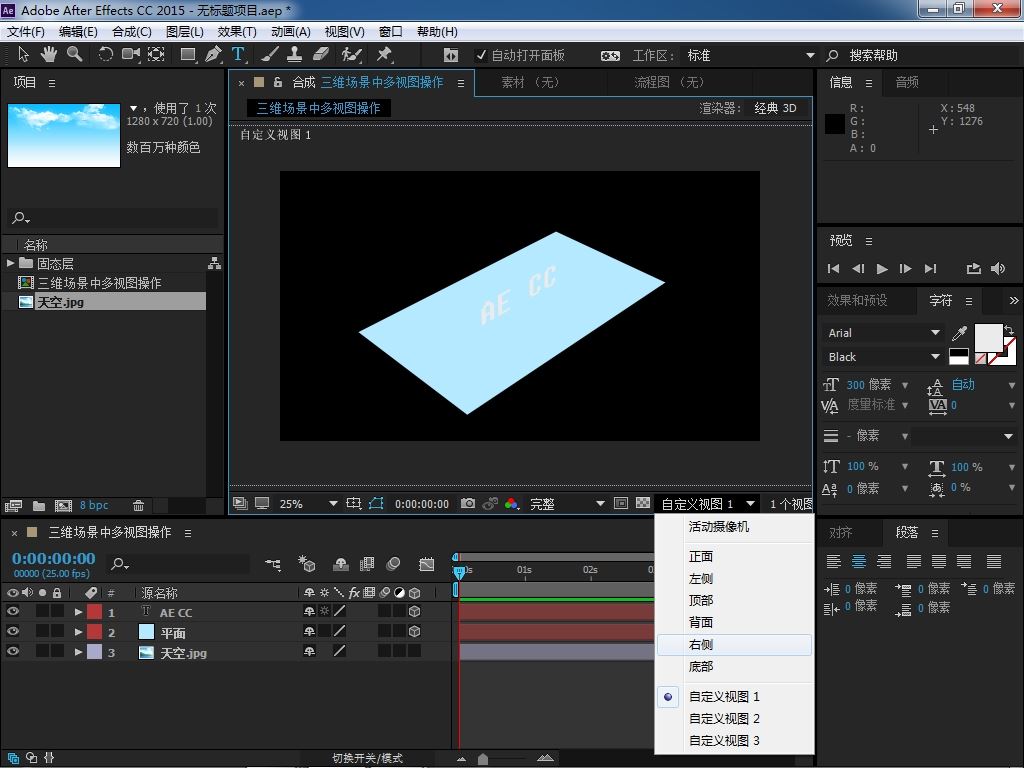Select the Pan Behind anchor tool

(156, 55)
